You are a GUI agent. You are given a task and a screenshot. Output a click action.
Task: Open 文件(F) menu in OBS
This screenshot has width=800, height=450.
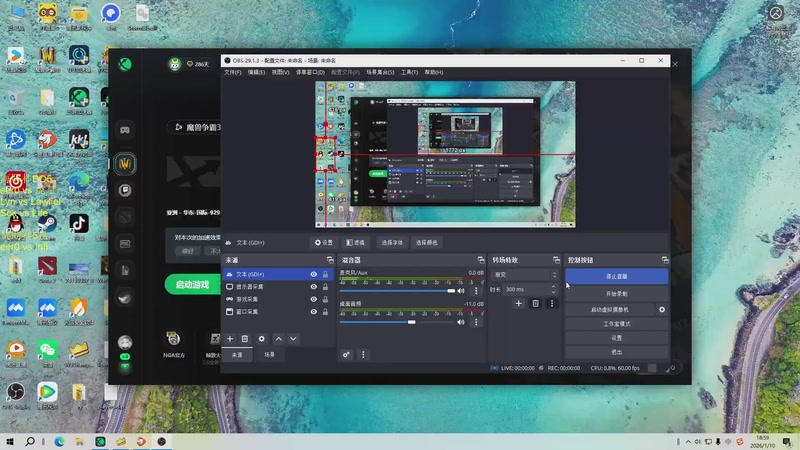[x=233, y=72]
